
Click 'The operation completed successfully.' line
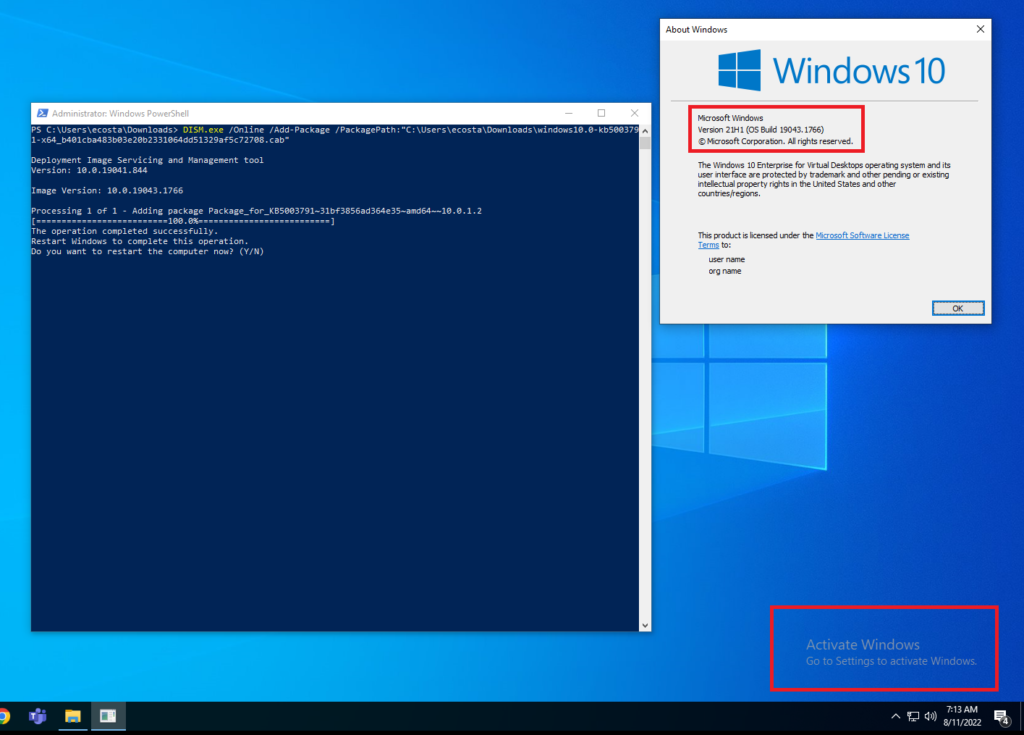pos(125,231)
